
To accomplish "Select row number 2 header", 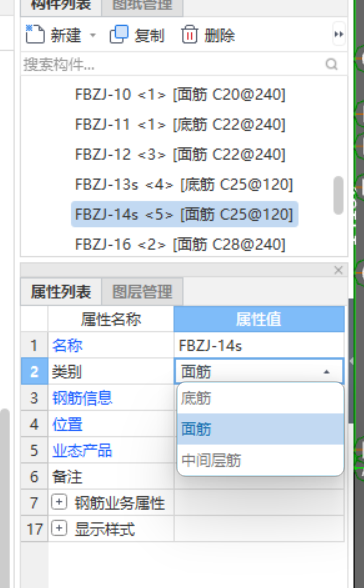I will (x=34, y=372).
